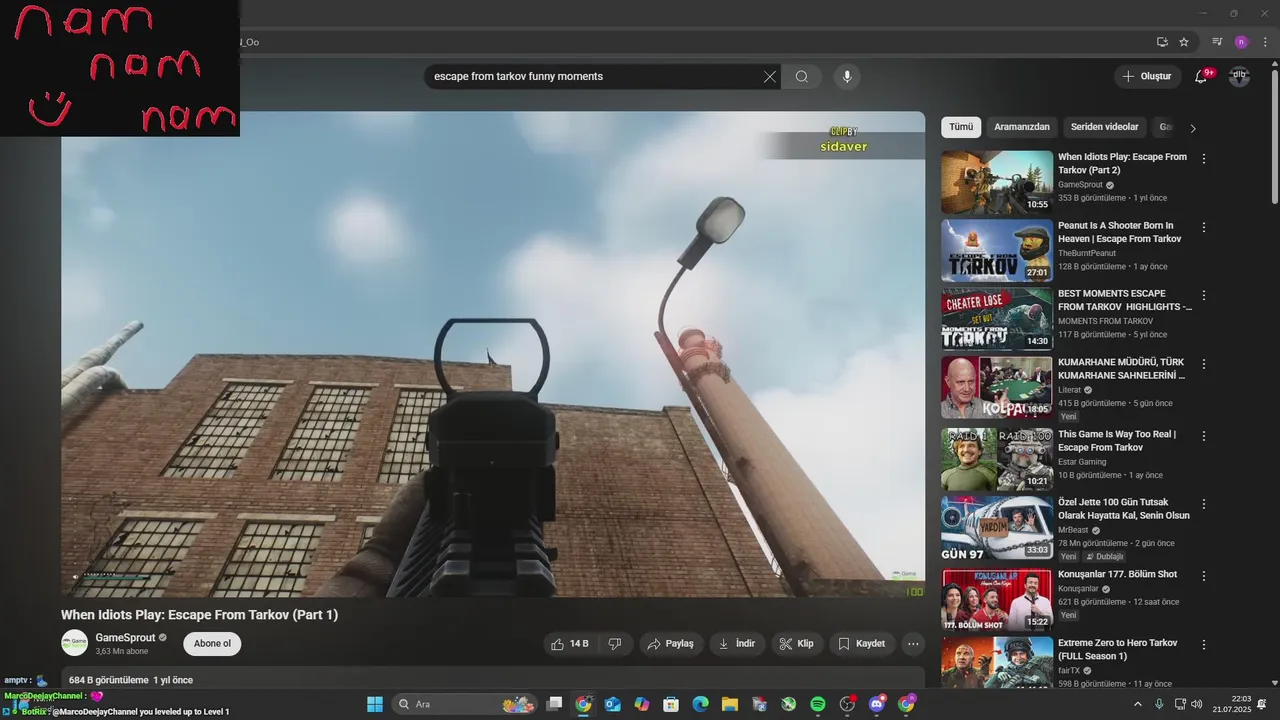The width and height of the screenshot is (1280, 720).
Task: Open Chrome three-dot menu
Action: pos(1263,42)
